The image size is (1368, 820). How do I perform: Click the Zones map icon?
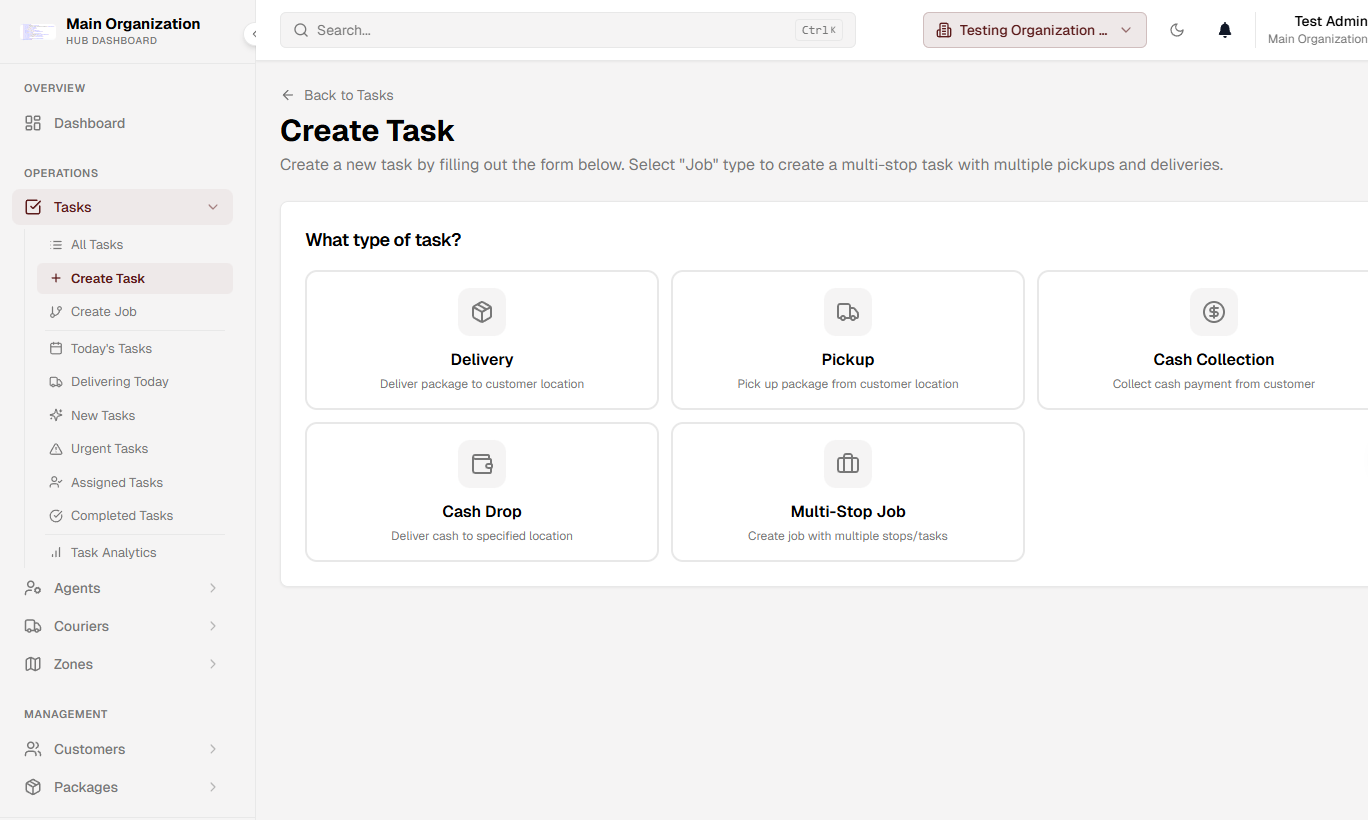pos(33,664)
